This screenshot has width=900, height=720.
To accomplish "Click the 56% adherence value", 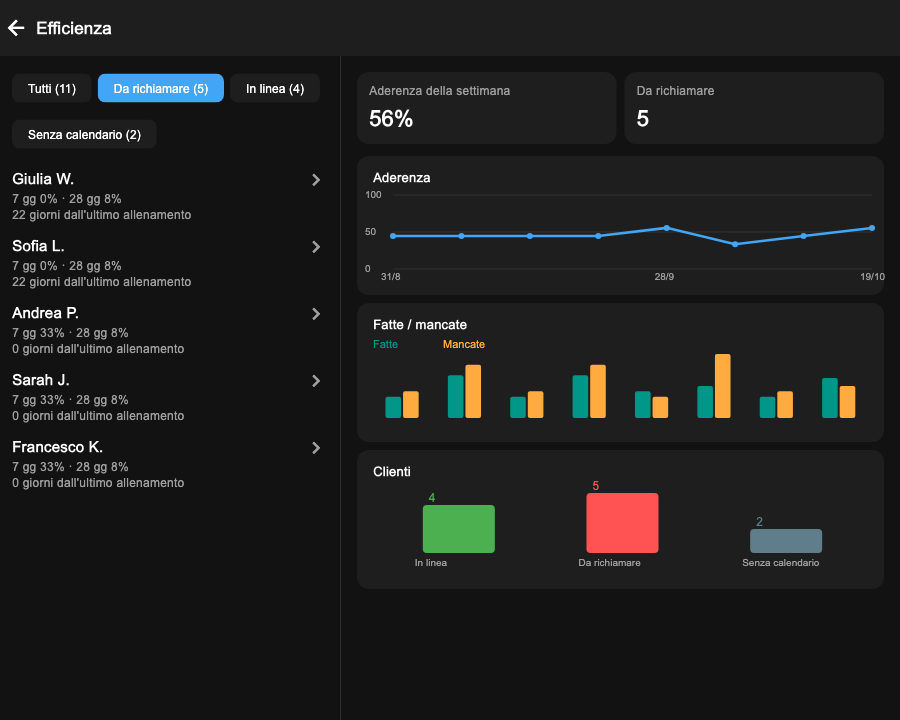I will coord(391,119).
